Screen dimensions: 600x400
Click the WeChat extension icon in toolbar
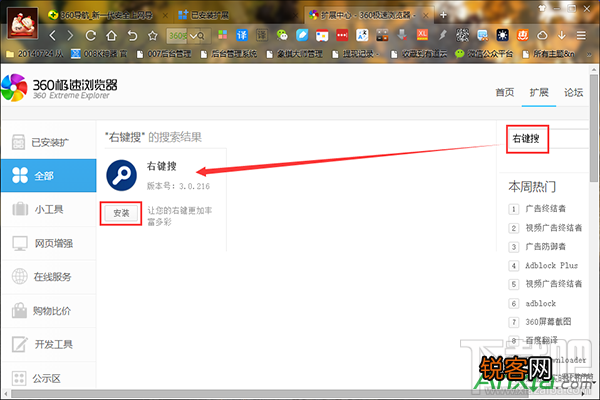pyautogui.click(x=282, y=35)
